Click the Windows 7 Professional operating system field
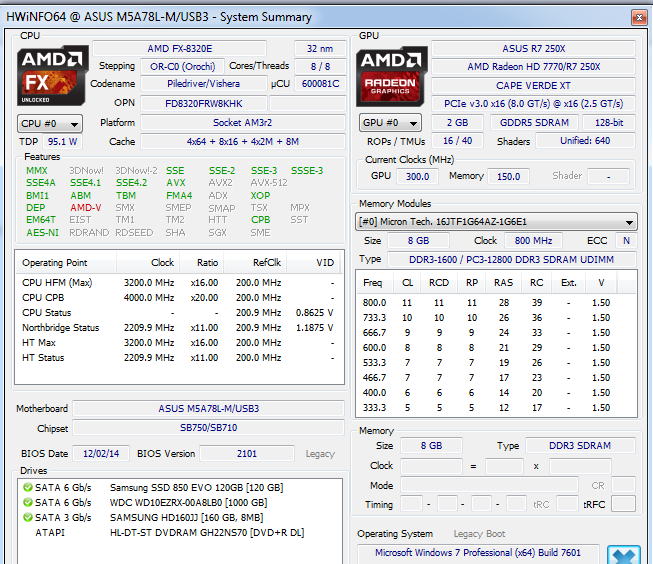 pyautogui.click(x=478, y=553)
